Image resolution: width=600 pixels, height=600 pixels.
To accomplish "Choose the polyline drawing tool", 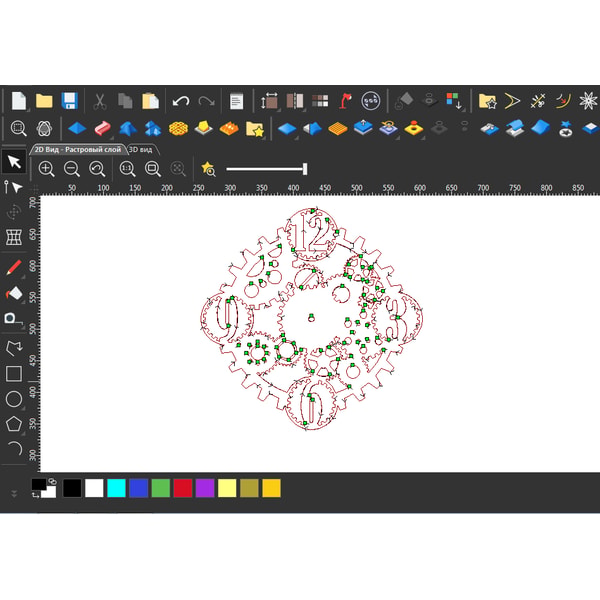I will coord(14,347).
